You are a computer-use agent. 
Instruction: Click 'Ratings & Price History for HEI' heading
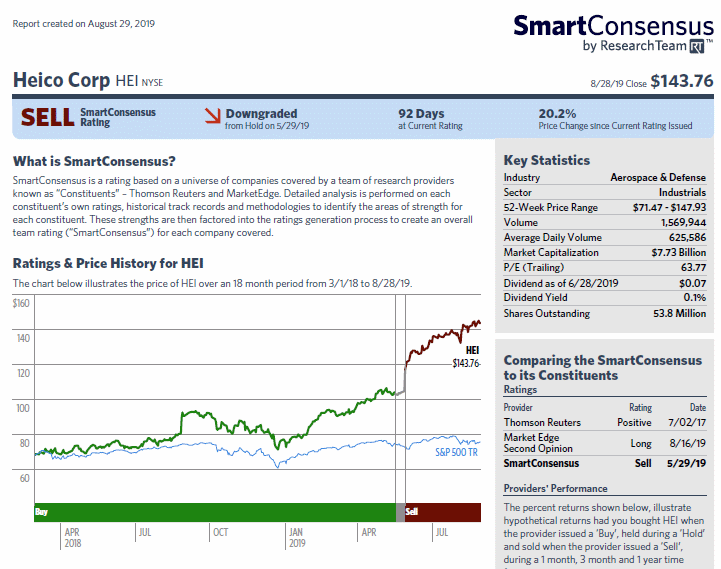108,264
